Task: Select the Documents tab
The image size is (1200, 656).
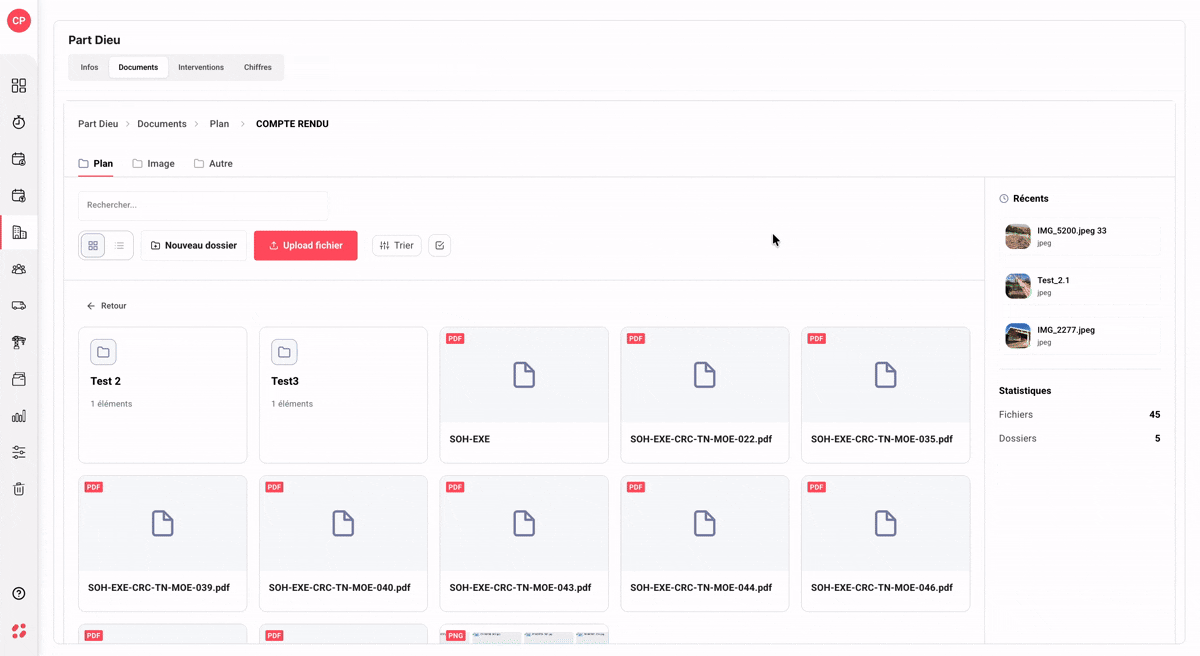Action: click(138, 67)
